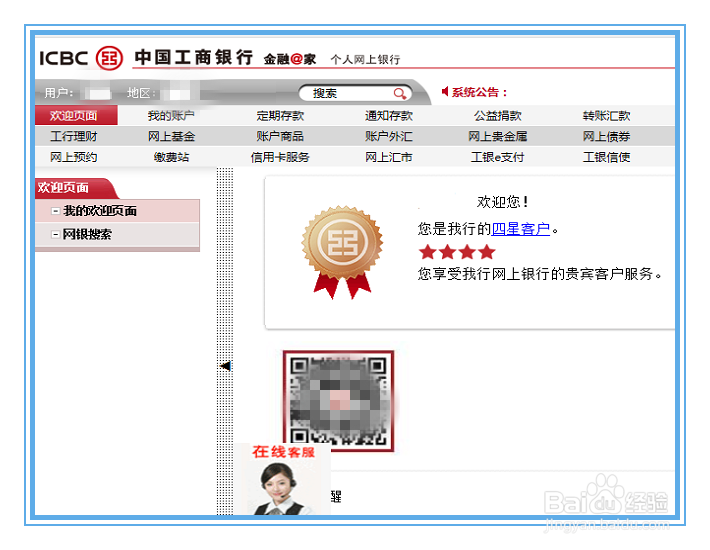Open 账户商品 menu
710x550 pixels.
coord(280,136)
